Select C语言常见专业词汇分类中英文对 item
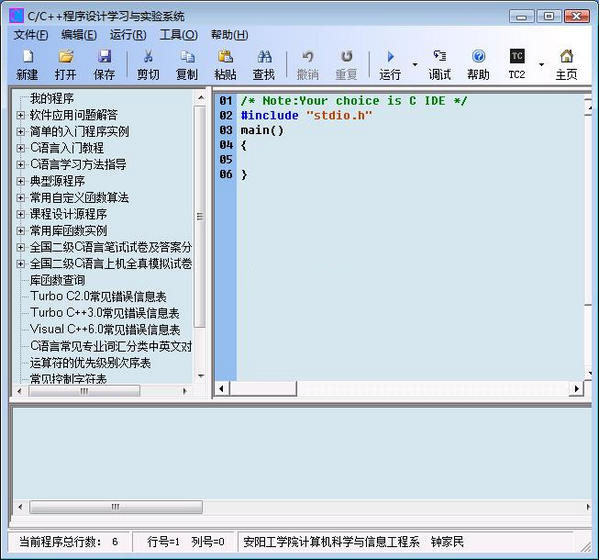Image resolution: width=599 pixels, height=560 pixels. pyautogui.click(x=111, y=346)
